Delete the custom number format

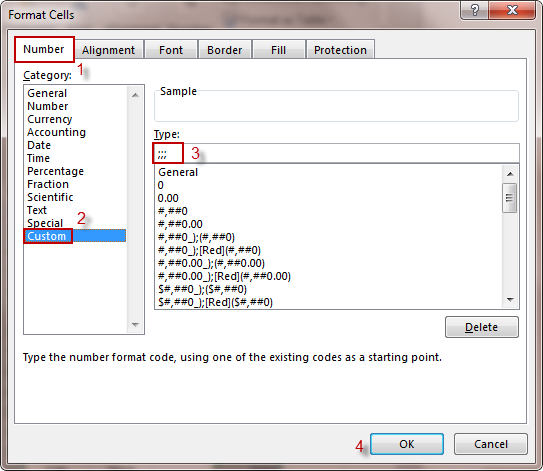click(481, 327)
